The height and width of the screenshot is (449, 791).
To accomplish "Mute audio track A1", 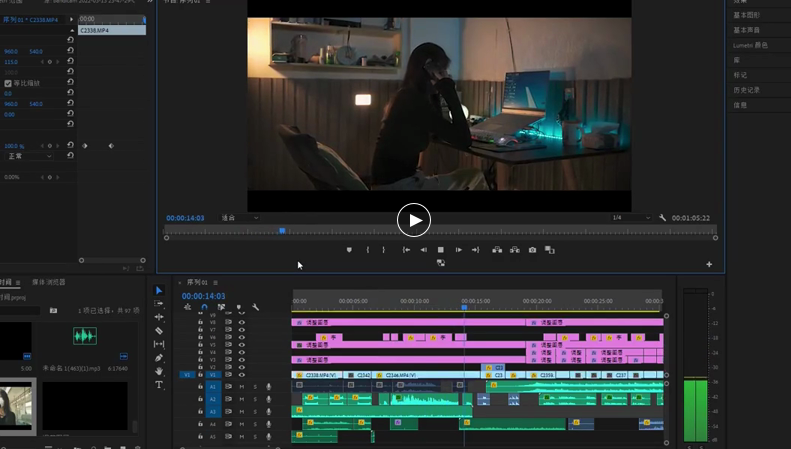I will [x=242, y=387].
